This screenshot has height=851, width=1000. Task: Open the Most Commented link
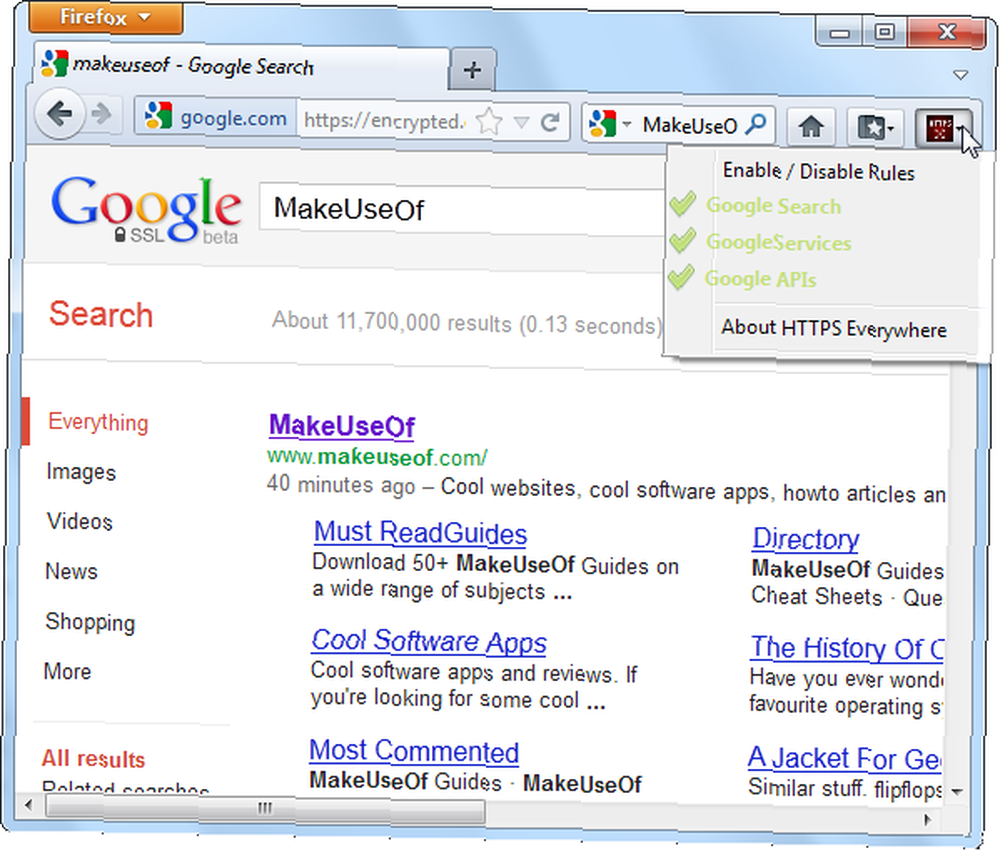pyautogui.click(x=414, y=751)
